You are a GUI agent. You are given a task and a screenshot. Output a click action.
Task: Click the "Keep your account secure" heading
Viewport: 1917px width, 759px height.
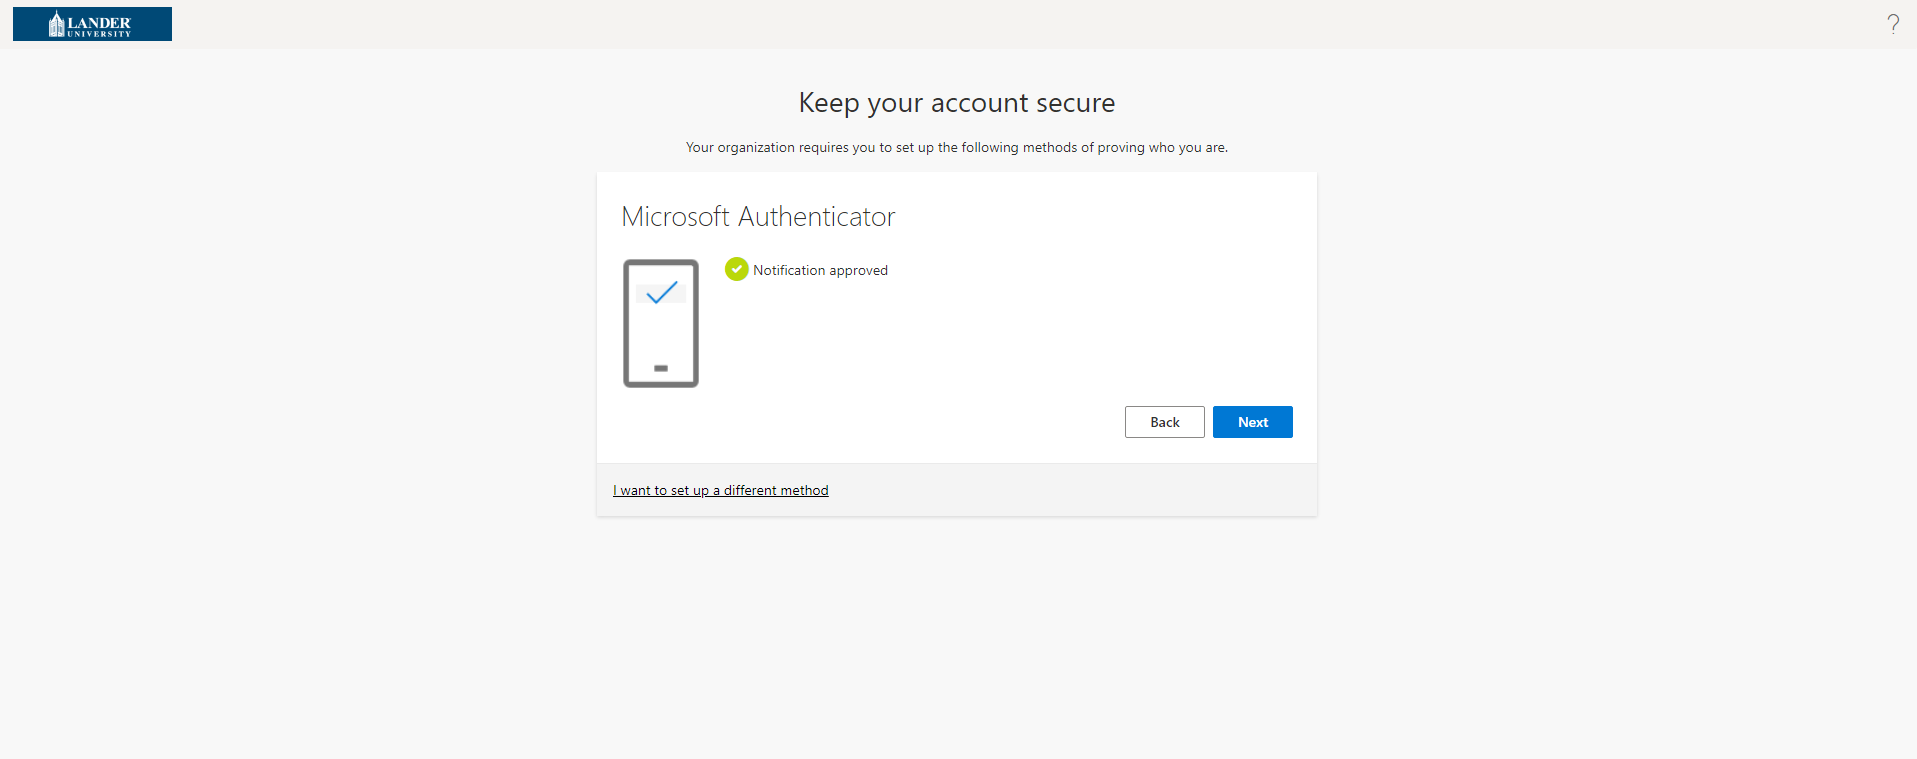(x=956, y=103)
